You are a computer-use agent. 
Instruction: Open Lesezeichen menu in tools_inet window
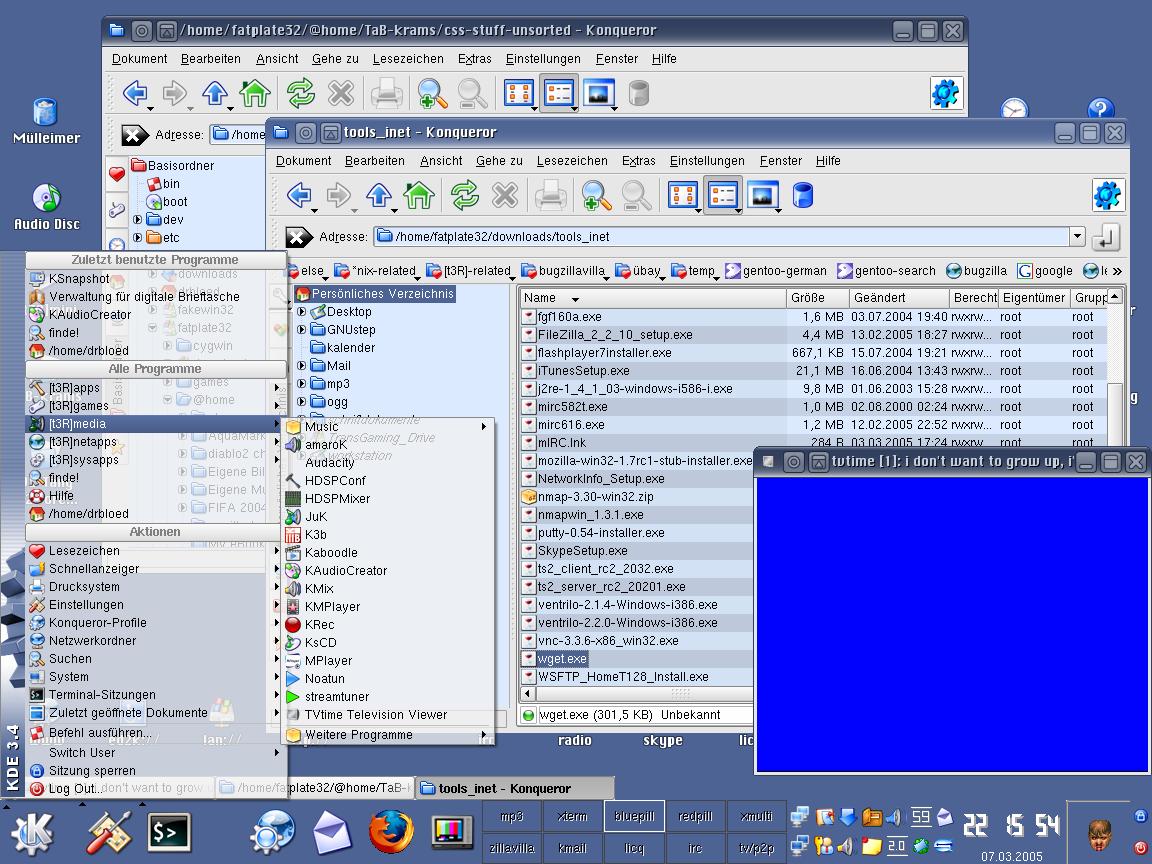point(572,161)
